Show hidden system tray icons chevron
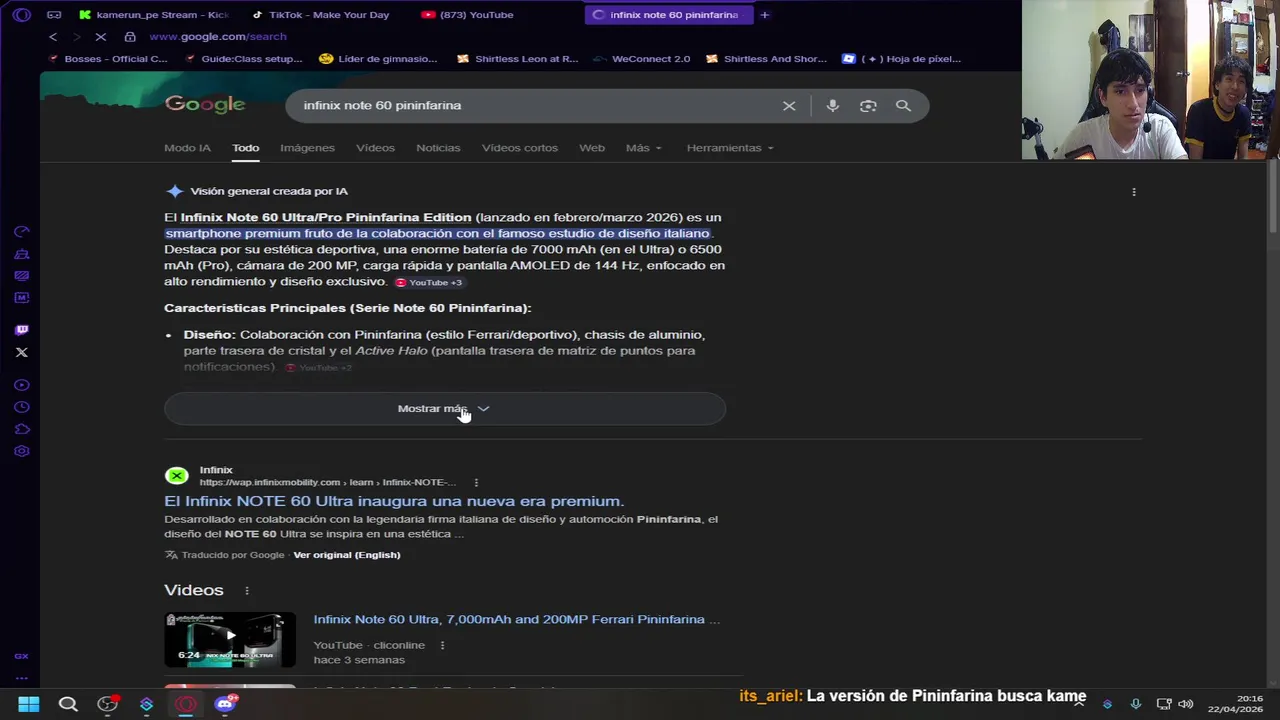The height and width of the screenshot is (720, 1280). pos(1080,704)
